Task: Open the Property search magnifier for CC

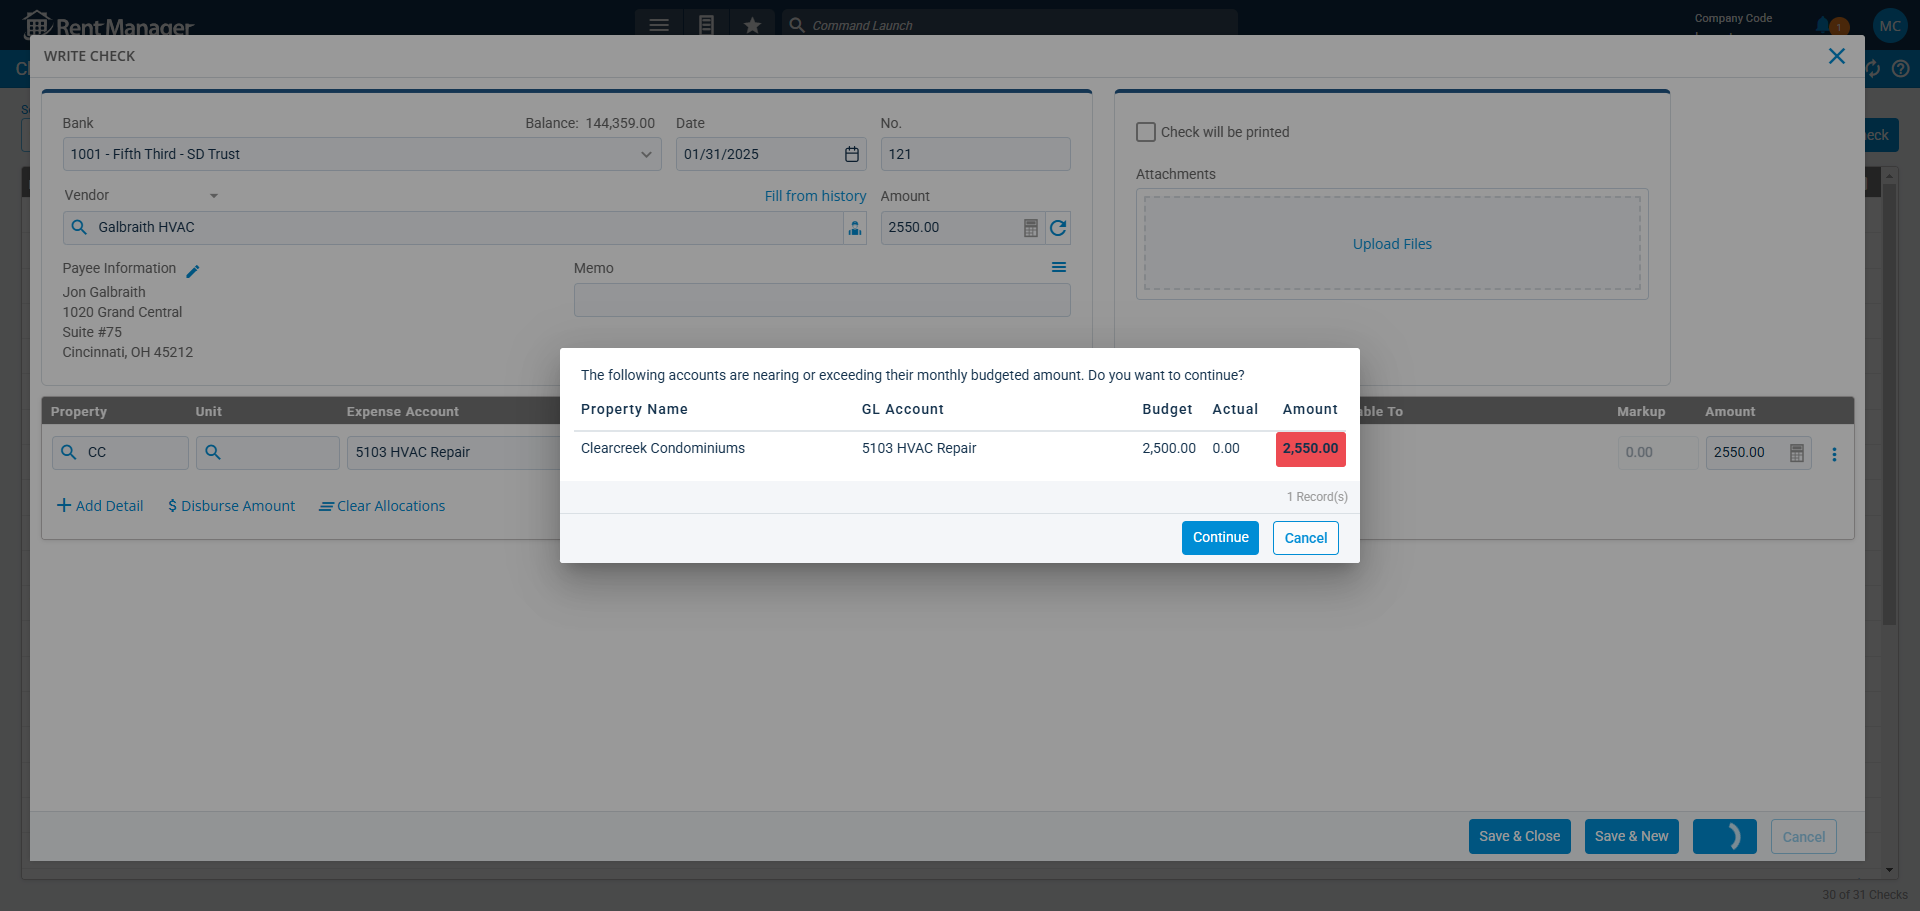Action: pos(69,452)
